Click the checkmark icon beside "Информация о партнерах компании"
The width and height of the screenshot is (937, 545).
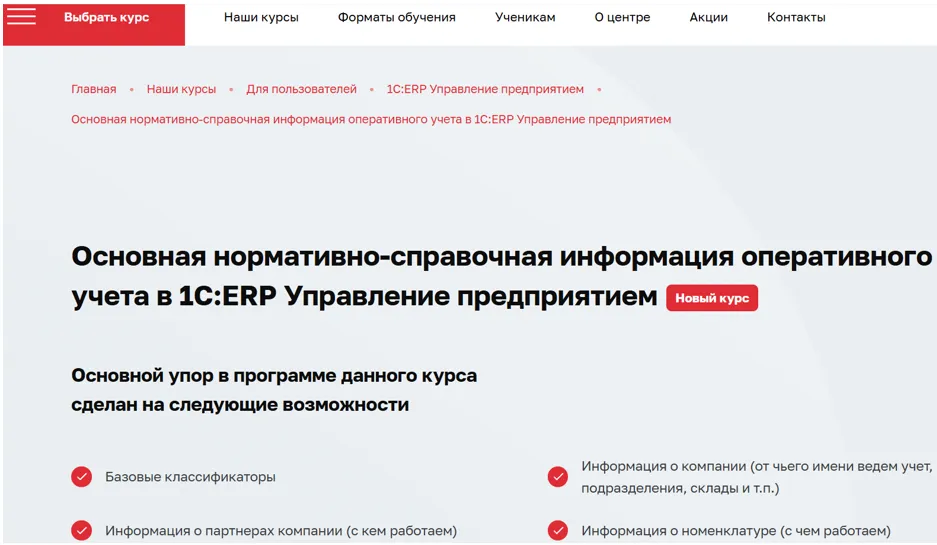click(x=82, y=531)
